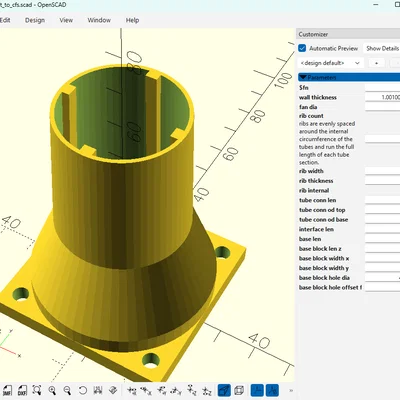This screenshot has height=400, width=400.
Task: Open the Window menu
Action: coord(99,20)
